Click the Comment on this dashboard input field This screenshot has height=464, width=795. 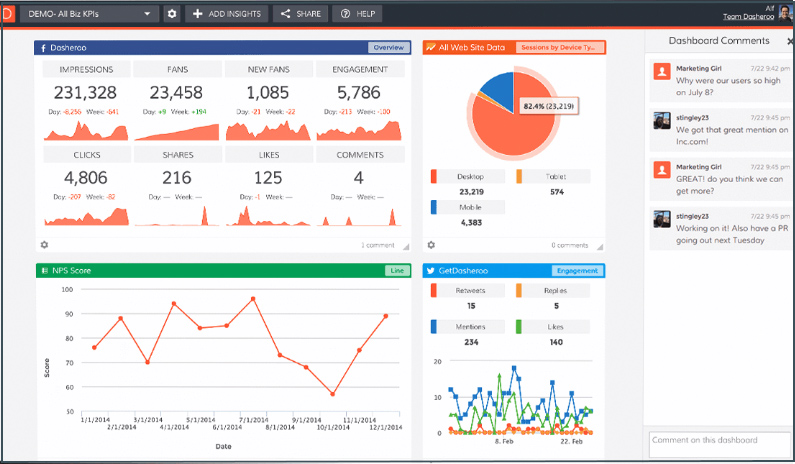[716, 441]
